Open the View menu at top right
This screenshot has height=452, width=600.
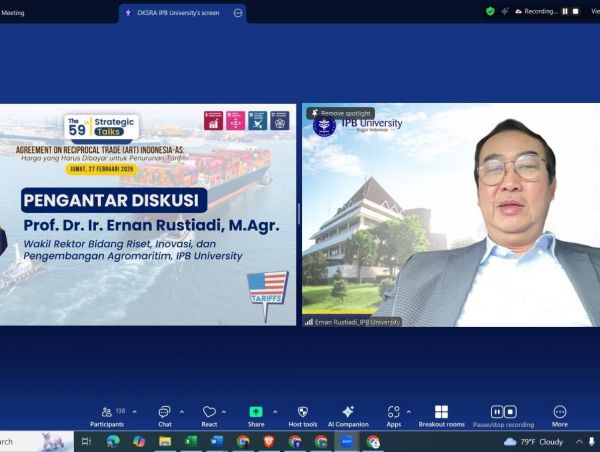[x=595, y=11]
